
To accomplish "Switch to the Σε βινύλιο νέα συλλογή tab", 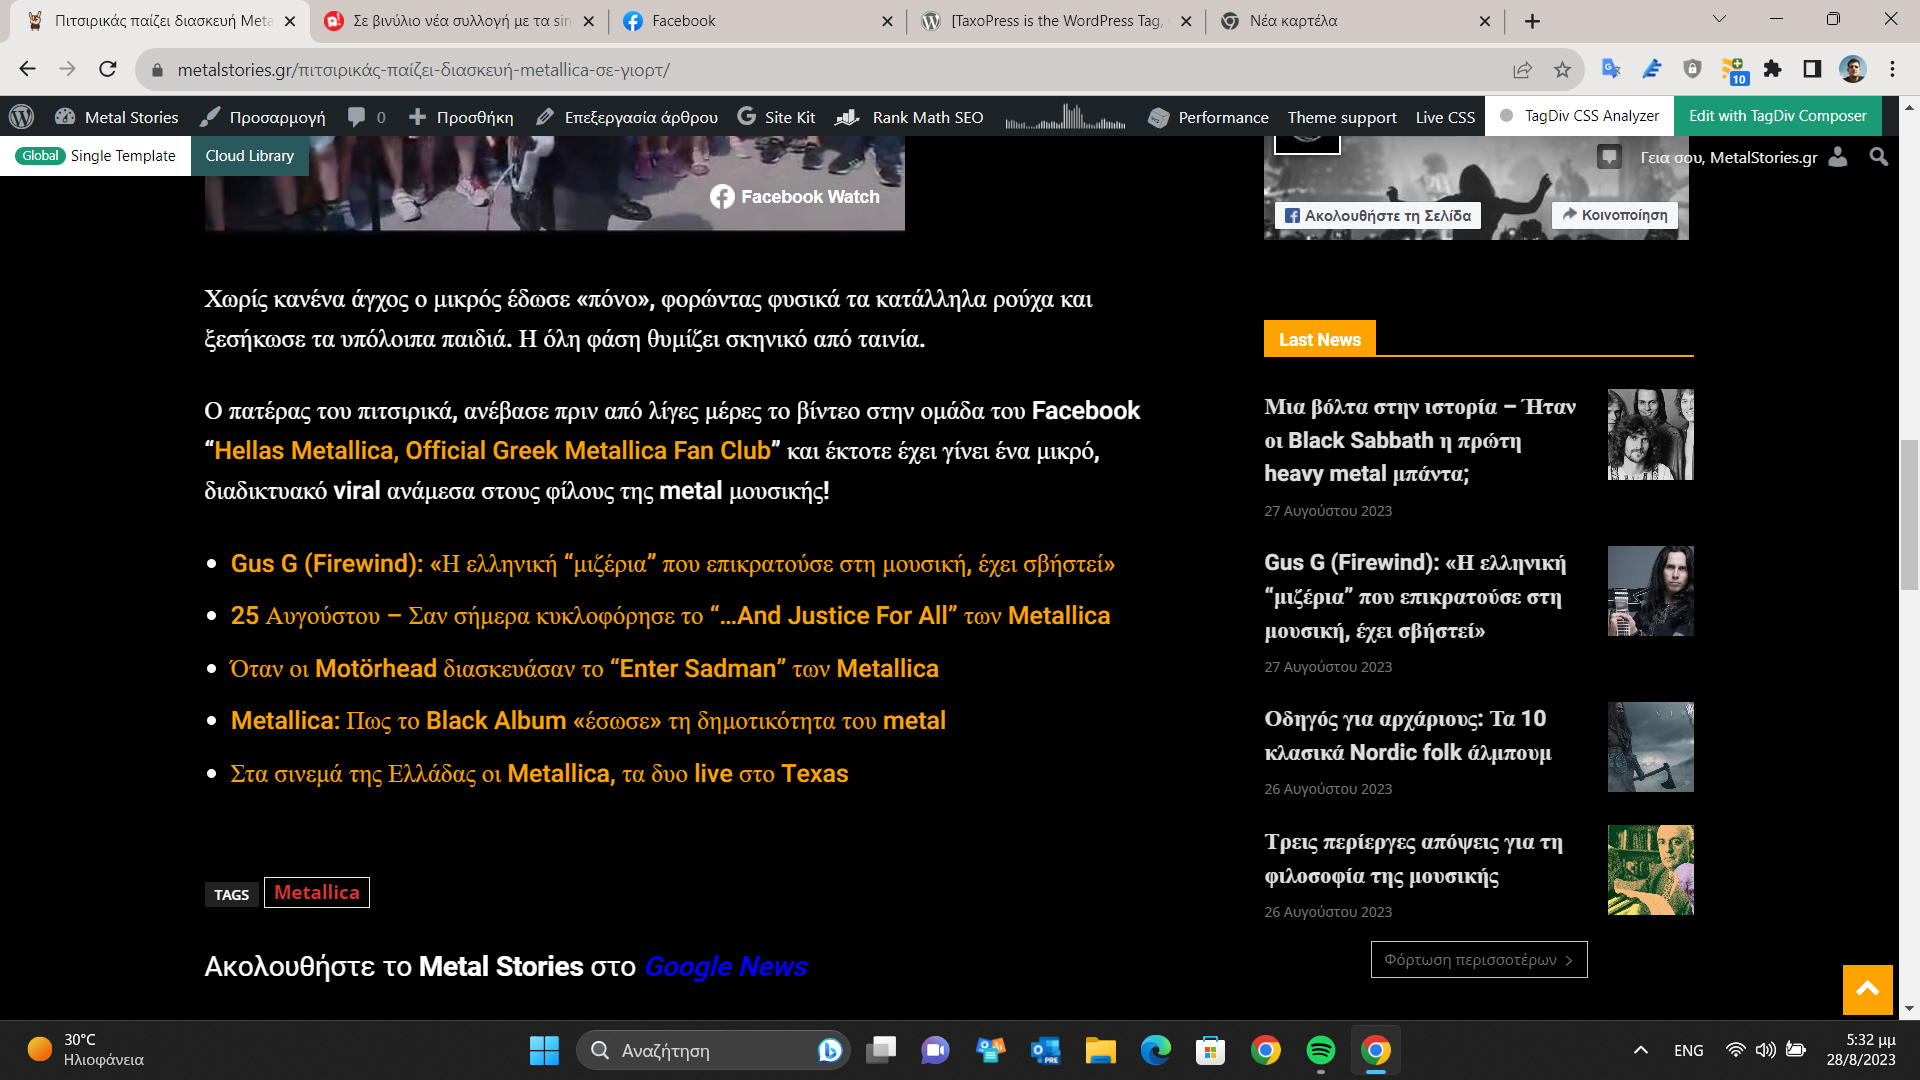I will (459, 21).
